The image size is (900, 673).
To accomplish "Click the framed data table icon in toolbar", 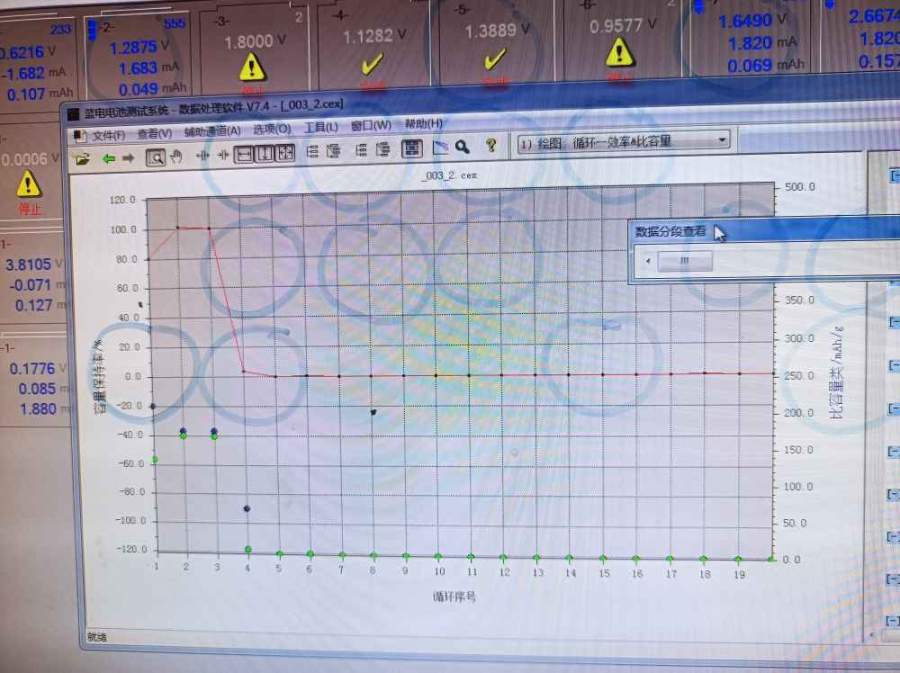I will [412, 149].
